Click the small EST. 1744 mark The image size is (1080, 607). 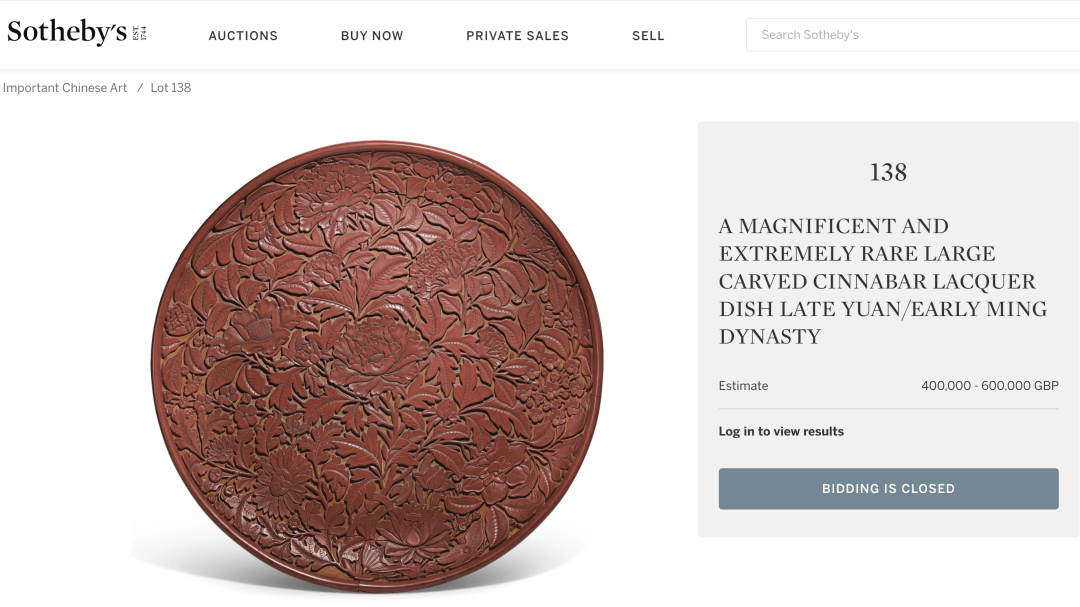[139, 33]
